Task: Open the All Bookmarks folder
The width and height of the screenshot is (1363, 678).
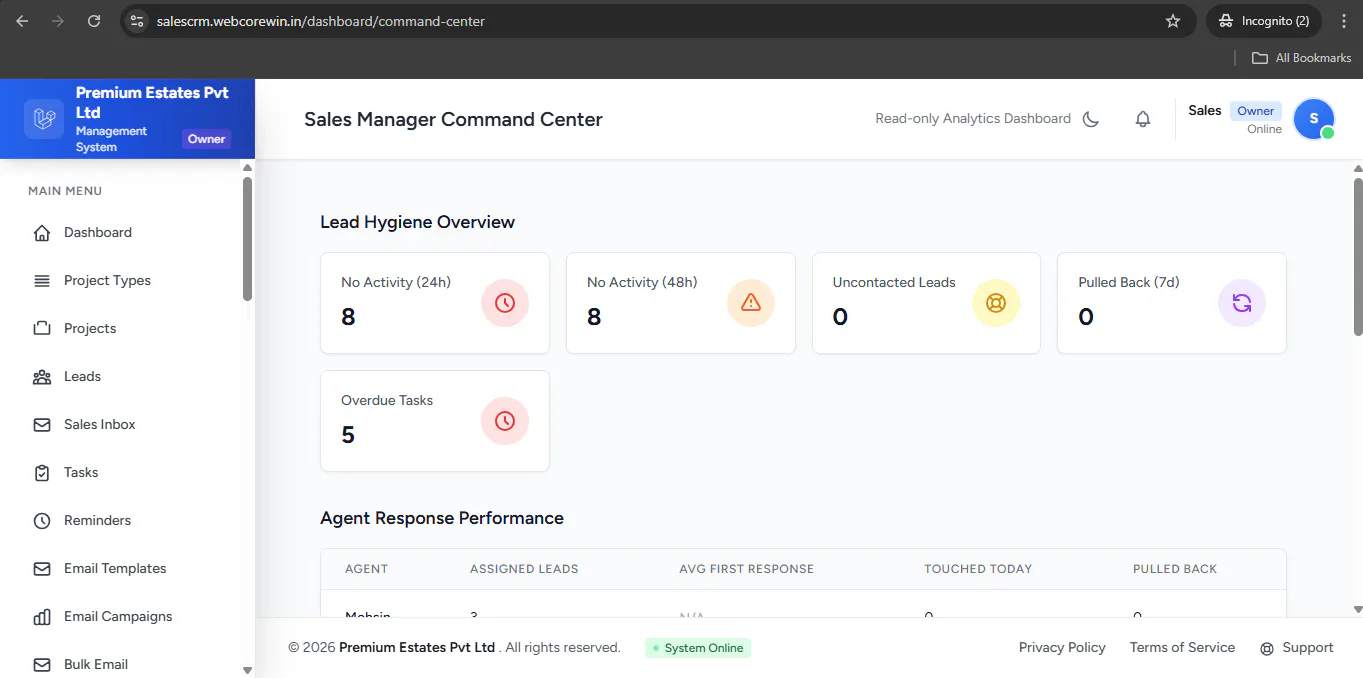Action: tap(1302, 58)
